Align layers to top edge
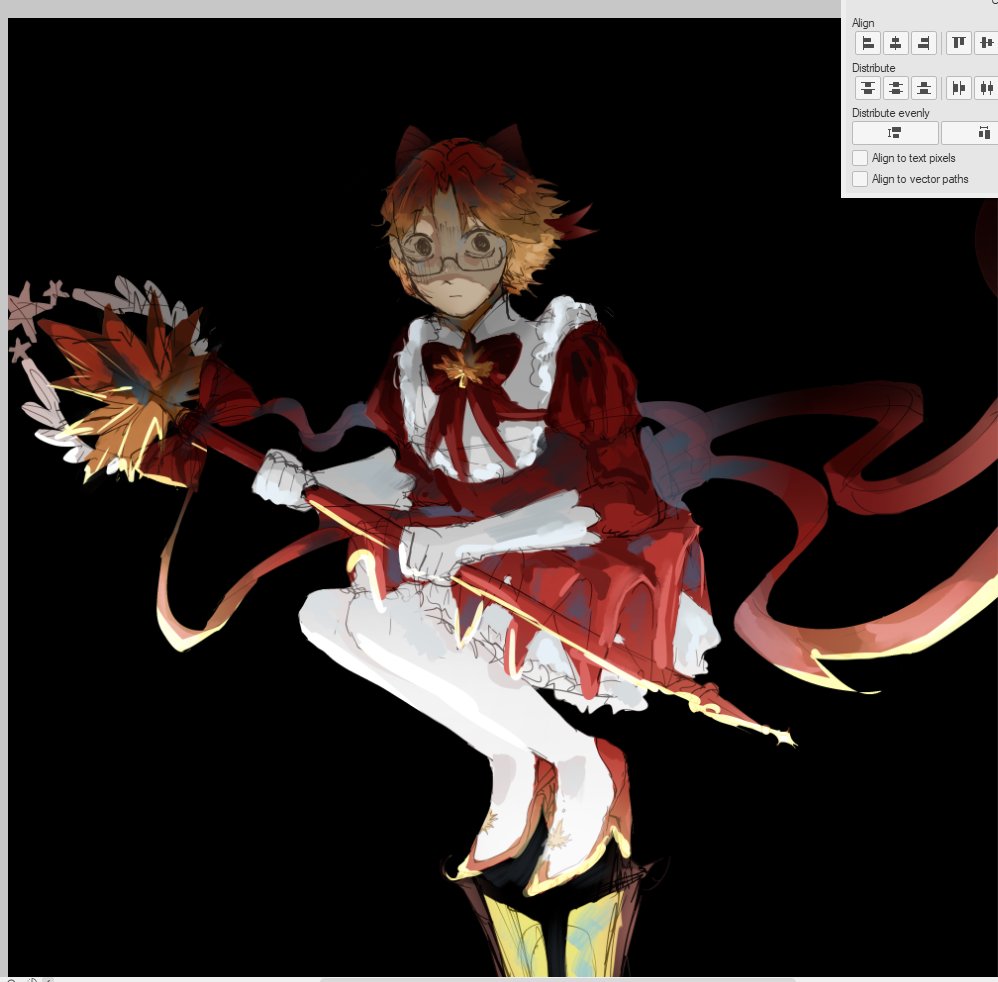998x982 pixels. [x=959, y=43]
